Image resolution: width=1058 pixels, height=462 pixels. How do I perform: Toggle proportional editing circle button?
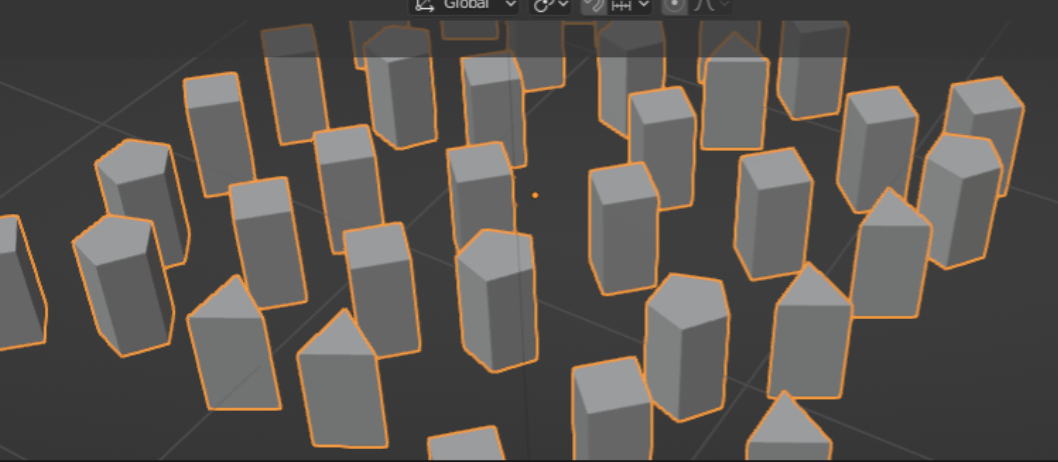click(x=674, y=5)
